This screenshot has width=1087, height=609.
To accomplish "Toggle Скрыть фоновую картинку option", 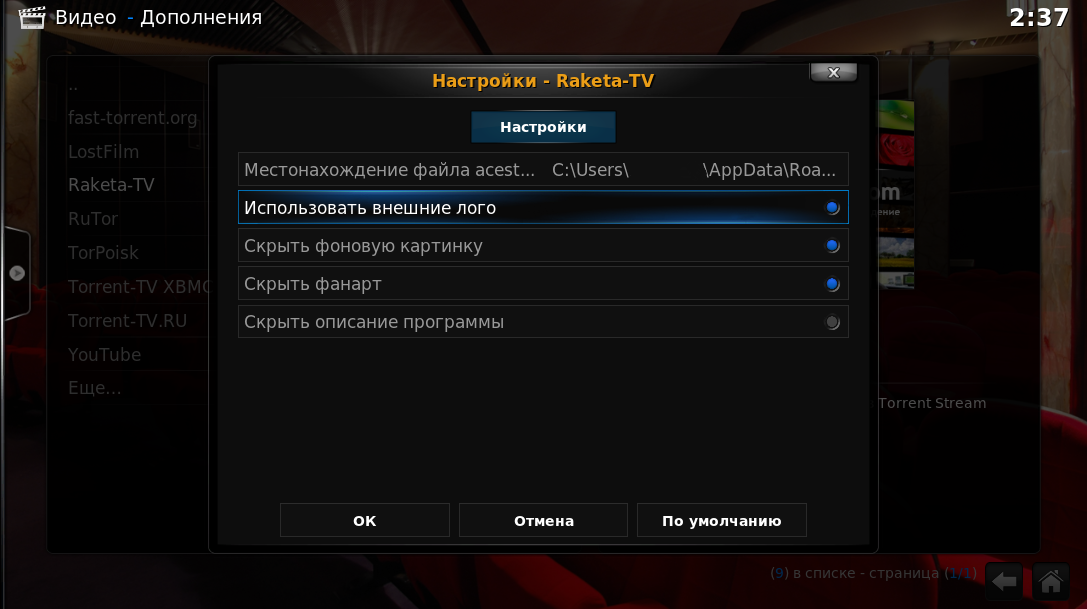I will click(x=543, y=246).
